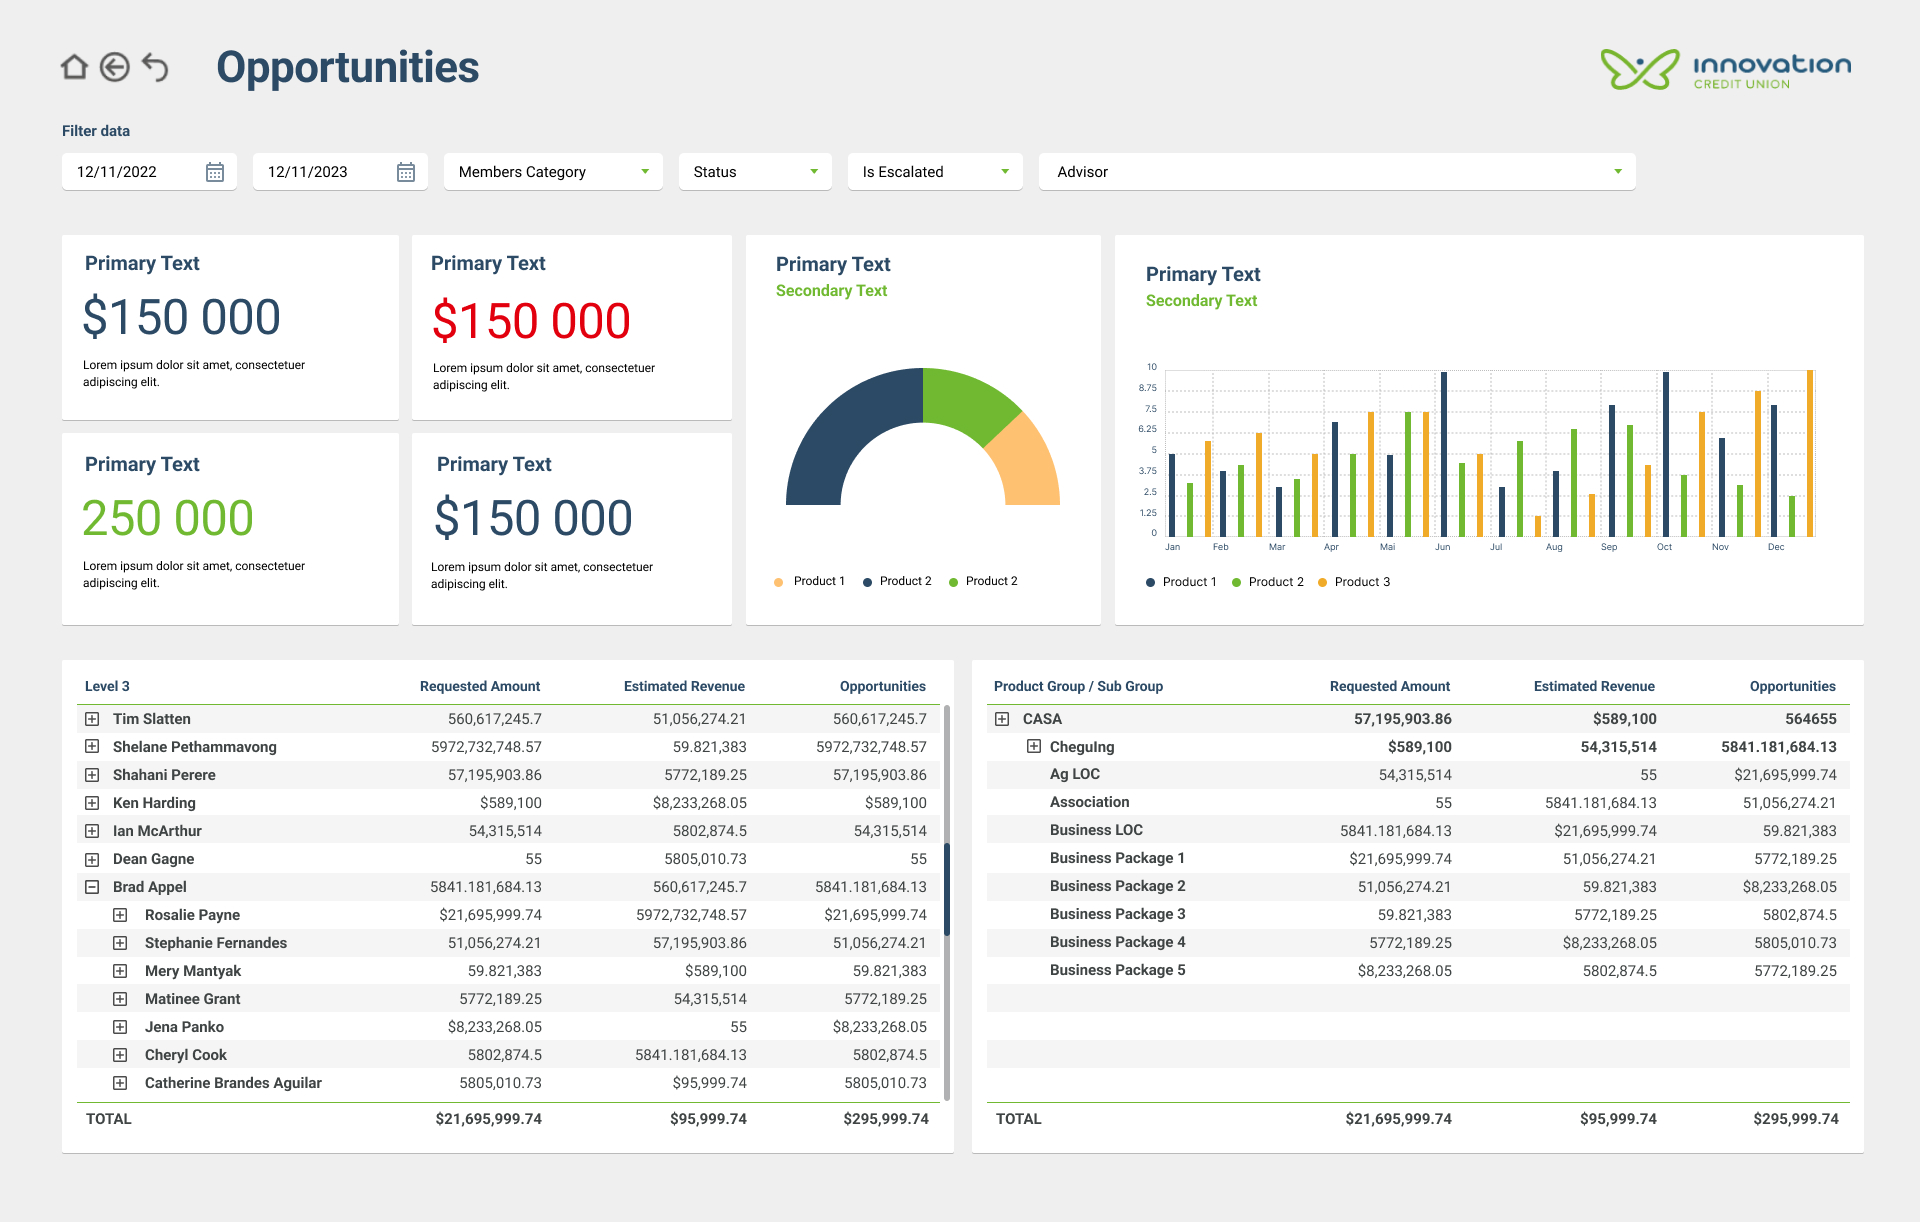Expand the Cheguing sub group
1920x1232 pixels.
tap(1034, 747)
